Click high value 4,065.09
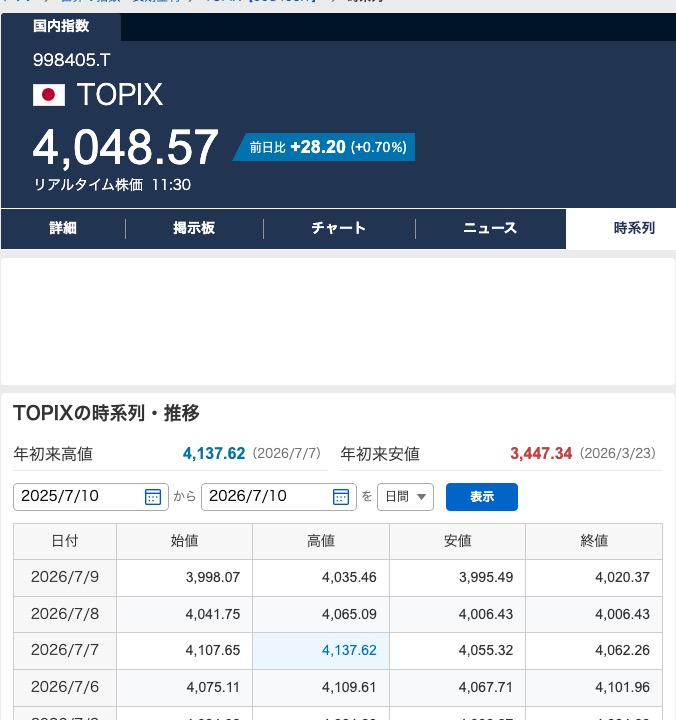The width and height of the screenshot is (676, 720). [x=349, y=614]
